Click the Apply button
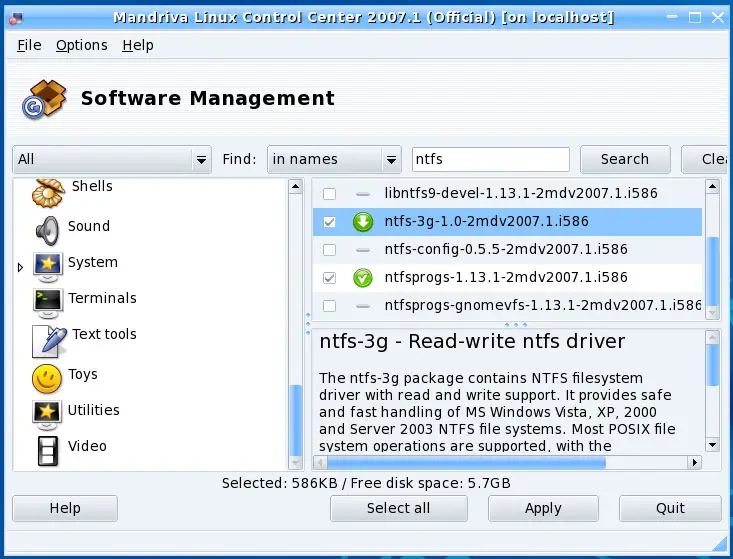733x559 pixels. pos(543,508)
